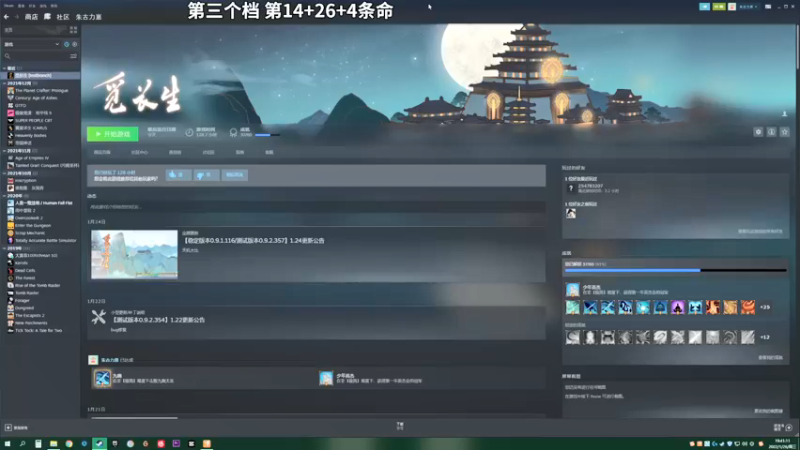800x450 pixels.
Task: Click the activity post input field
Action: coord(316,207)
